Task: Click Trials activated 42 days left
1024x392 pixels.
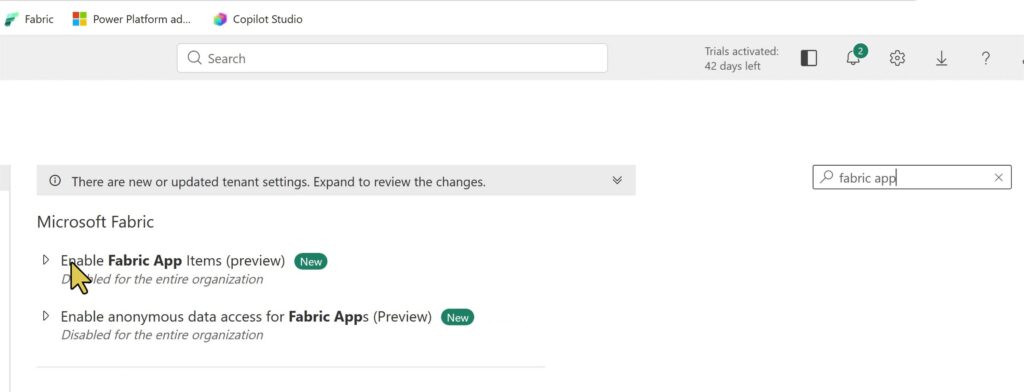Action: click(x=741, y=58)
